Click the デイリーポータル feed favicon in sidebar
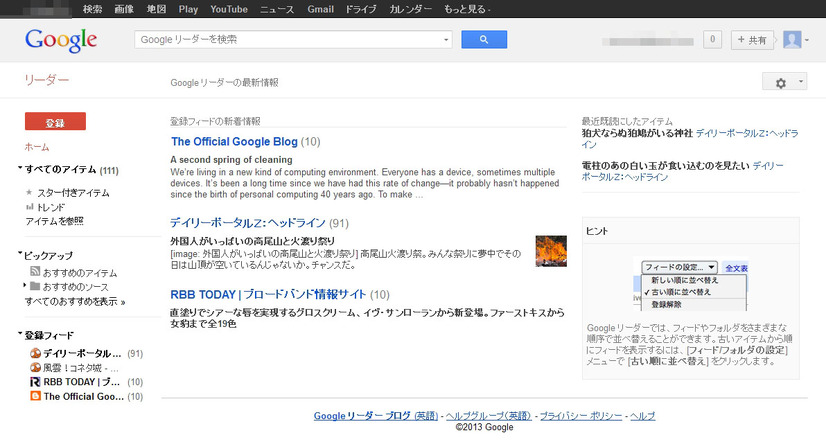This screenshot has width=826, height=442. coord(35,353)
